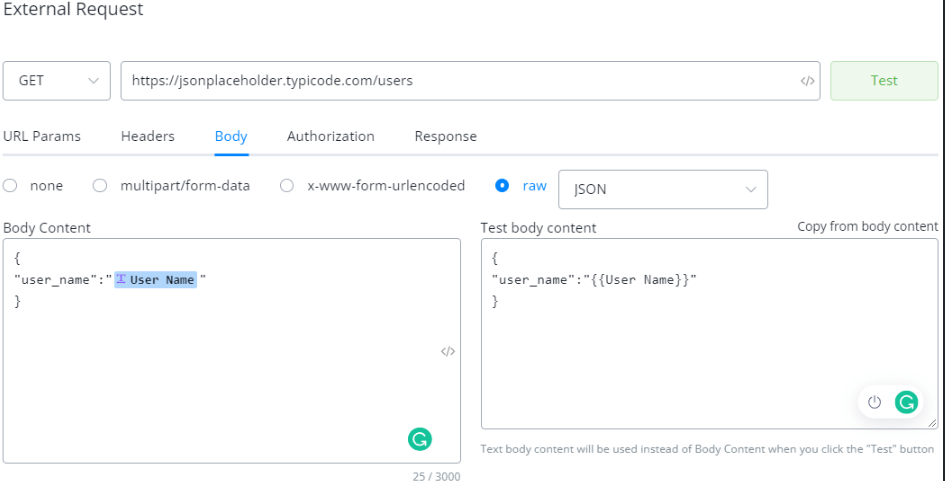Image resolution: width=945 pixels, height=481 pixels.
Task: Select multipart/form-data radio option
Action: 100,186
